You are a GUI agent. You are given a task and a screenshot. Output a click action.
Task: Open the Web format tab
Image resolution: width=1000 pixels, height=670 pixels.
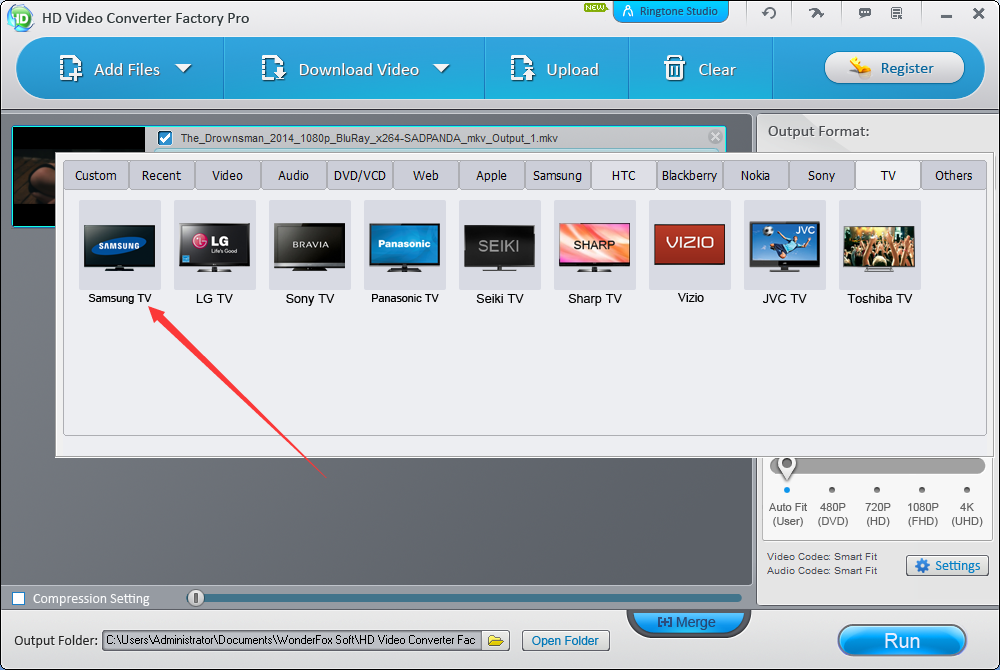pos(425,175)
